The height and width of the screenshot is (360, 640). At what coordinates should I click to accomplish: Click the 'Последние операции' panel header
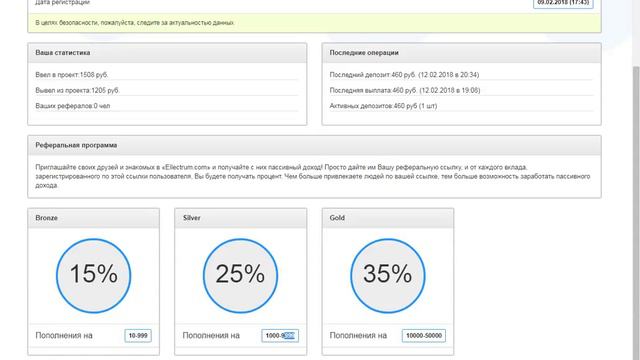(x=461, y=53)
